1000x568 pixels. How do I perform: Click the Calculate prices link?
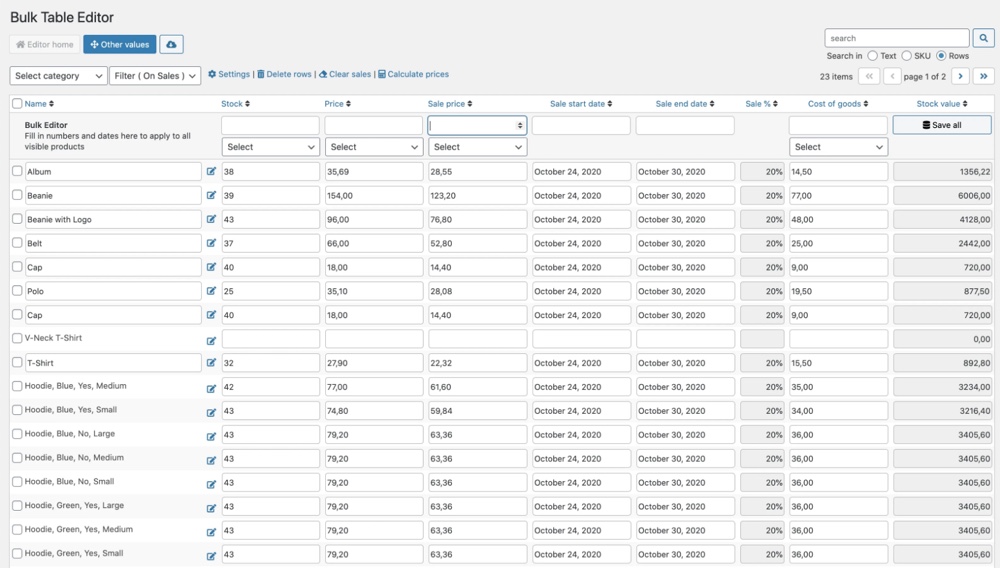pos(413,74)
